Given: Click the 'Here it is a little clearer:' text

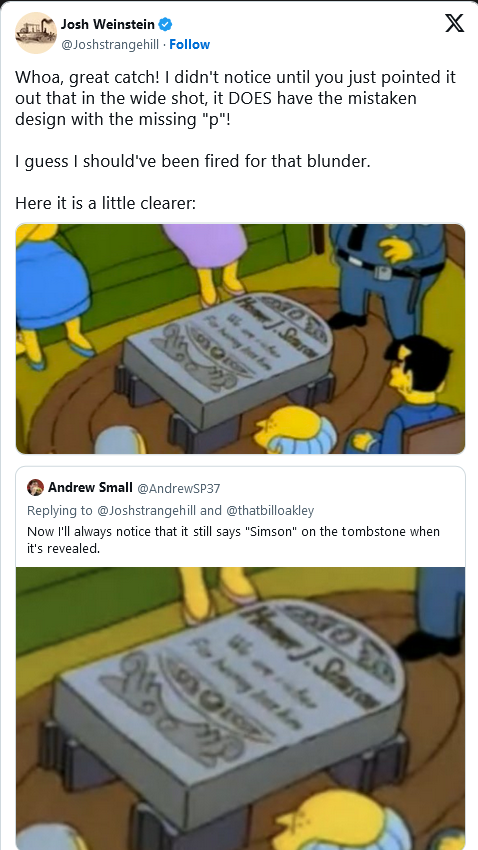Looking at the screenshot, I should click(105, 203).
